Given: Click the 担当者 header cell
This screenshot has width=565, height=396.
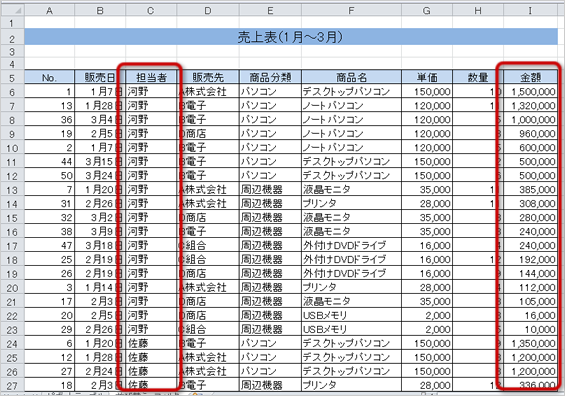Looking at the screenshot, I should click(151, 77).
